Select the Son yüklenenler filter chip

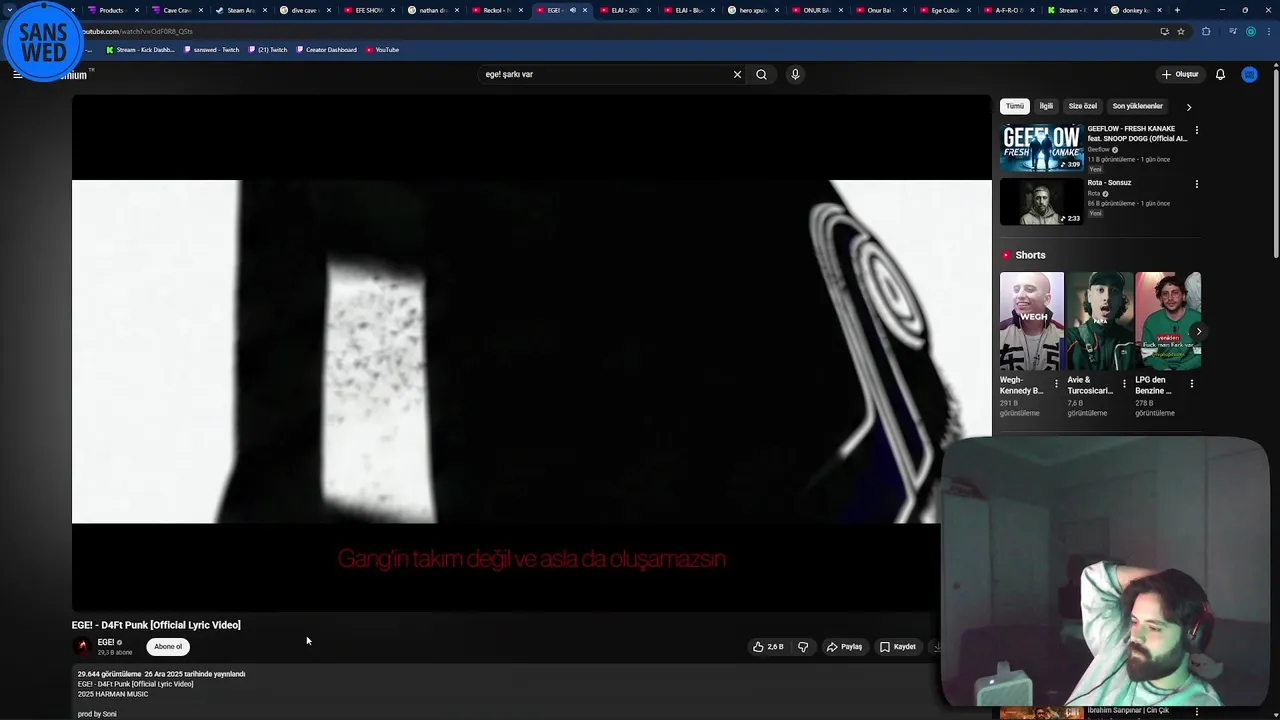pos(1137,106)
